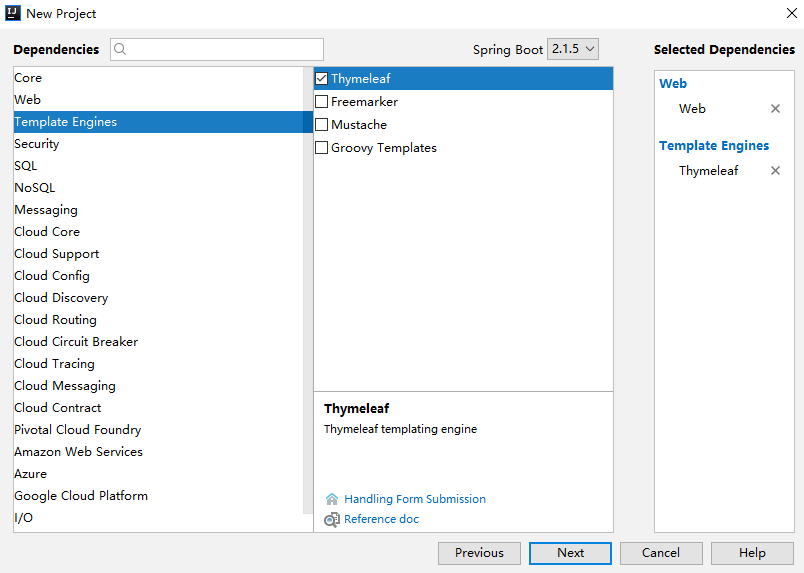The image size is (804, 573).
Task: Open the Spring Boot version dropdown
Action: (574, 49)
